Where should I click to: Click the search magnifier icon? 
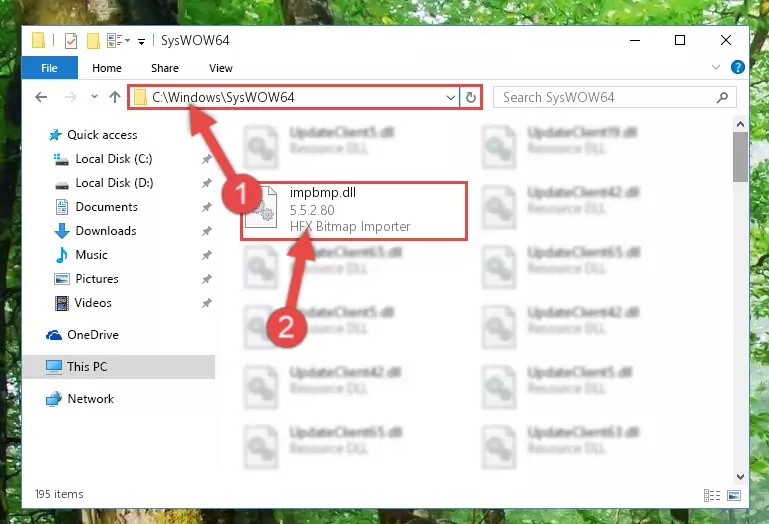722,97
